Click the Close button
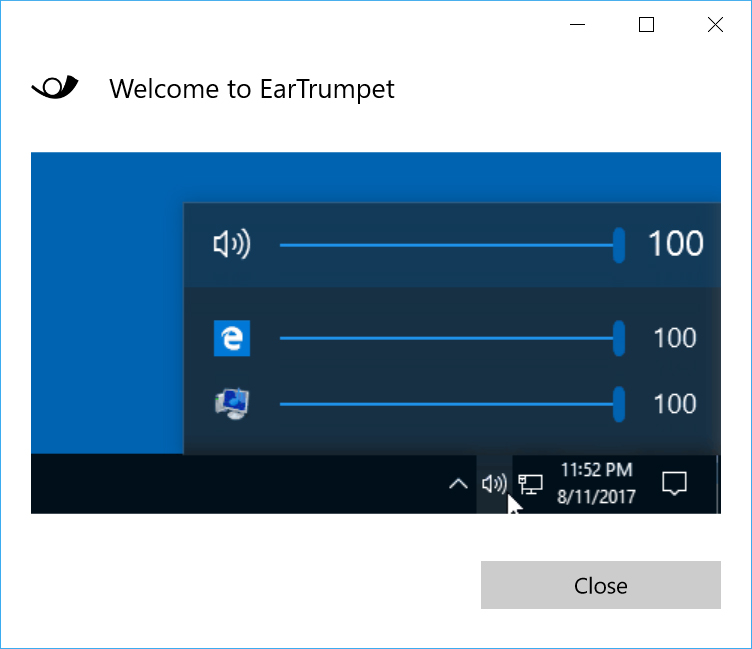 tap(600, 585)
